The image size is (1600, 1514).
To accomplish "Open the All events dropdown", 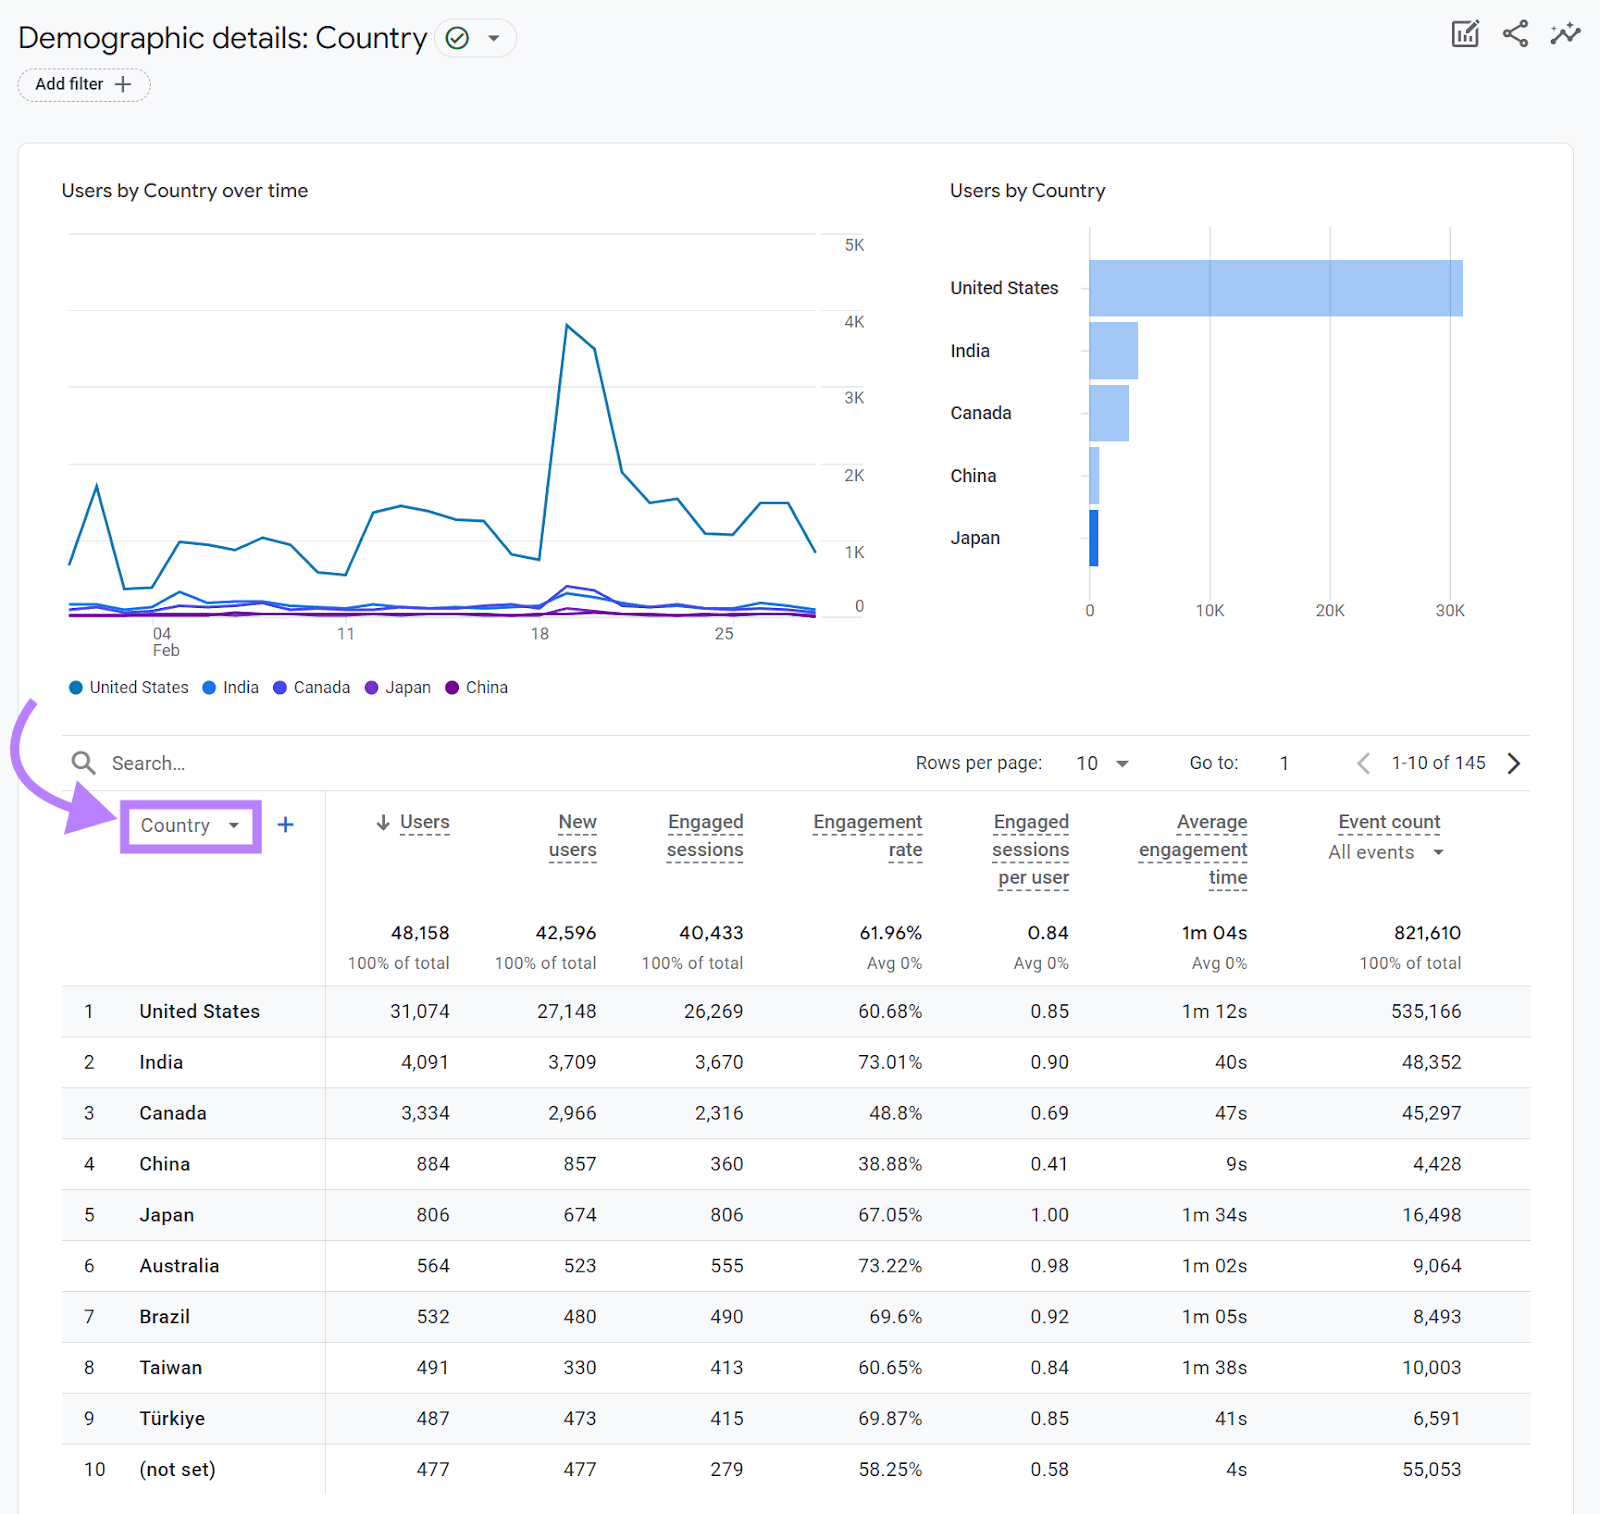I will (1386, 852).
